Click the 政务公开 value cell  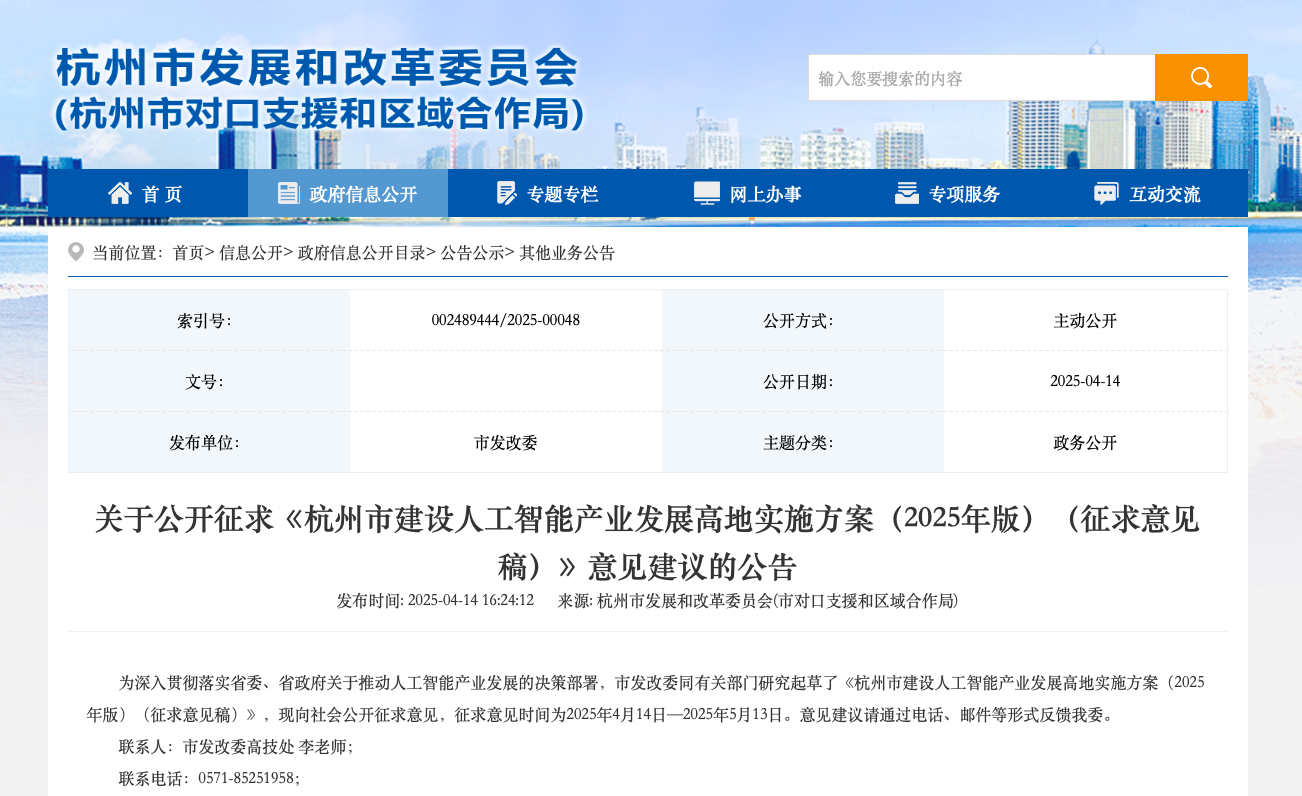tap(1085, 442)
